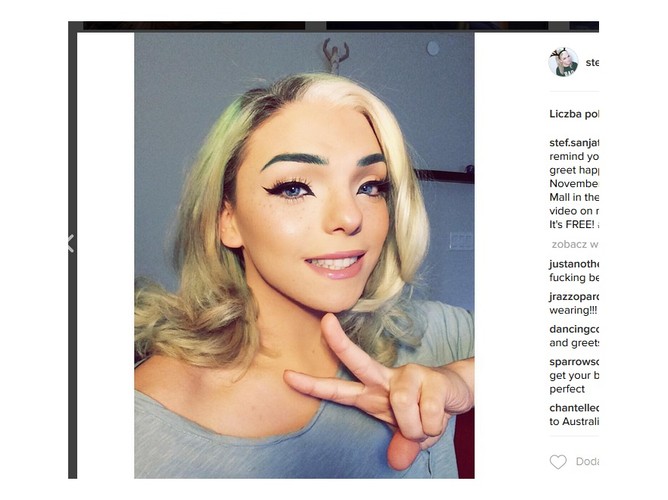Click the comment text 'to Australi'
The height and width of the screenshot is (500, 668).
pos(574,422)
